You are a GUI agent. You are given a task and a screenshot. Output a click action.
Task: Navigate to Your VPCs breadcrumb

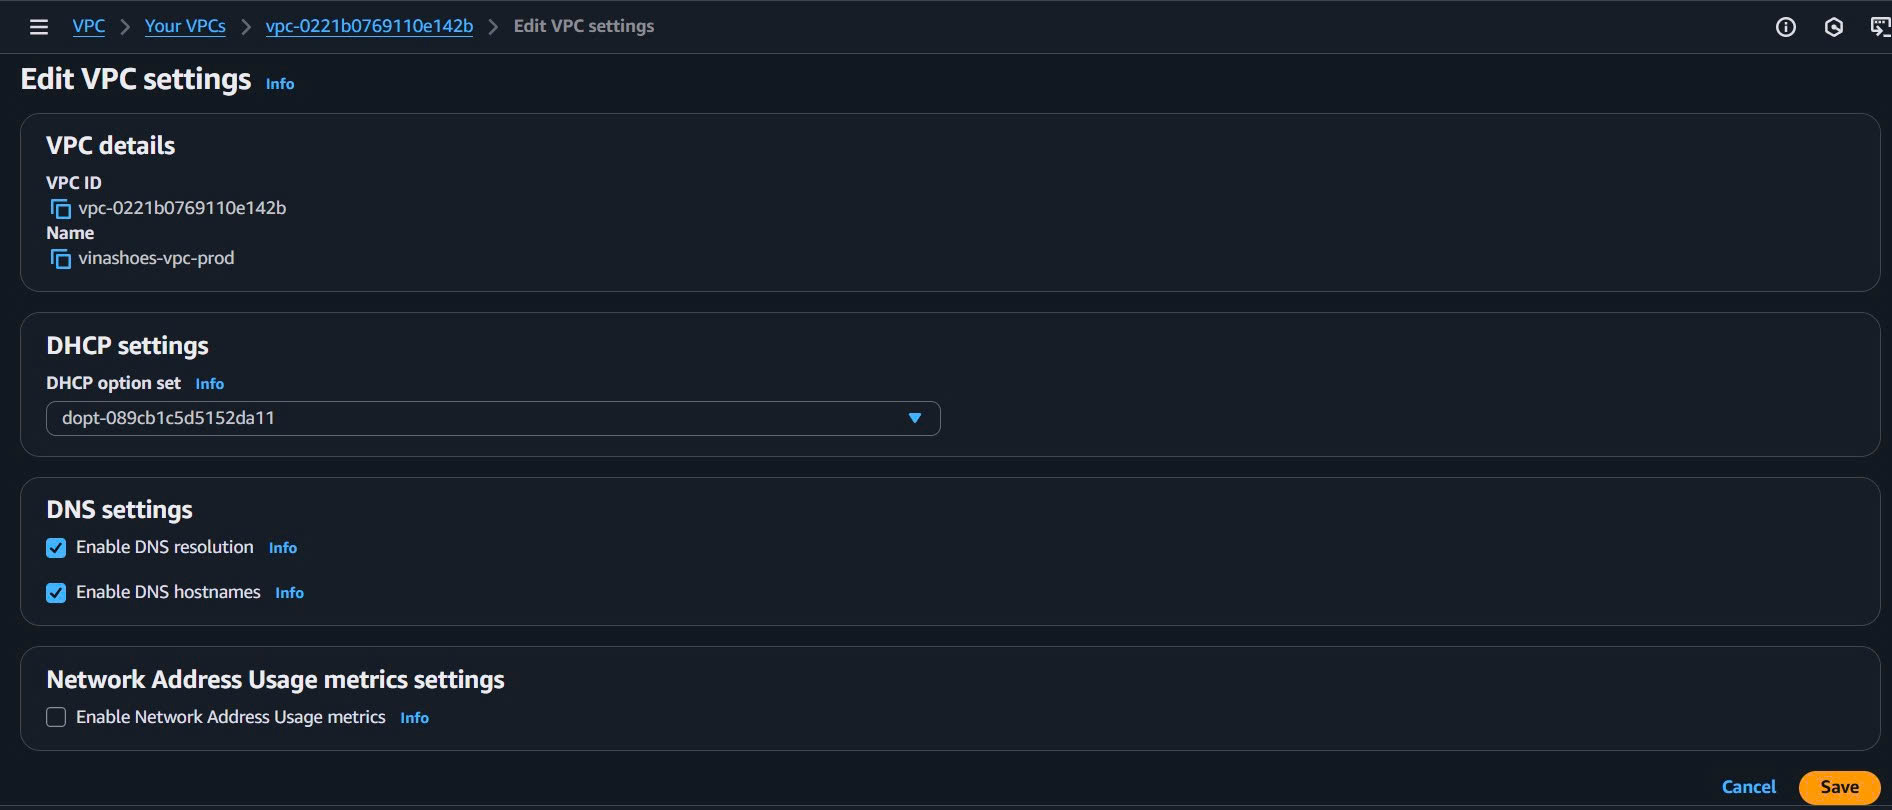tap(186, 26)
